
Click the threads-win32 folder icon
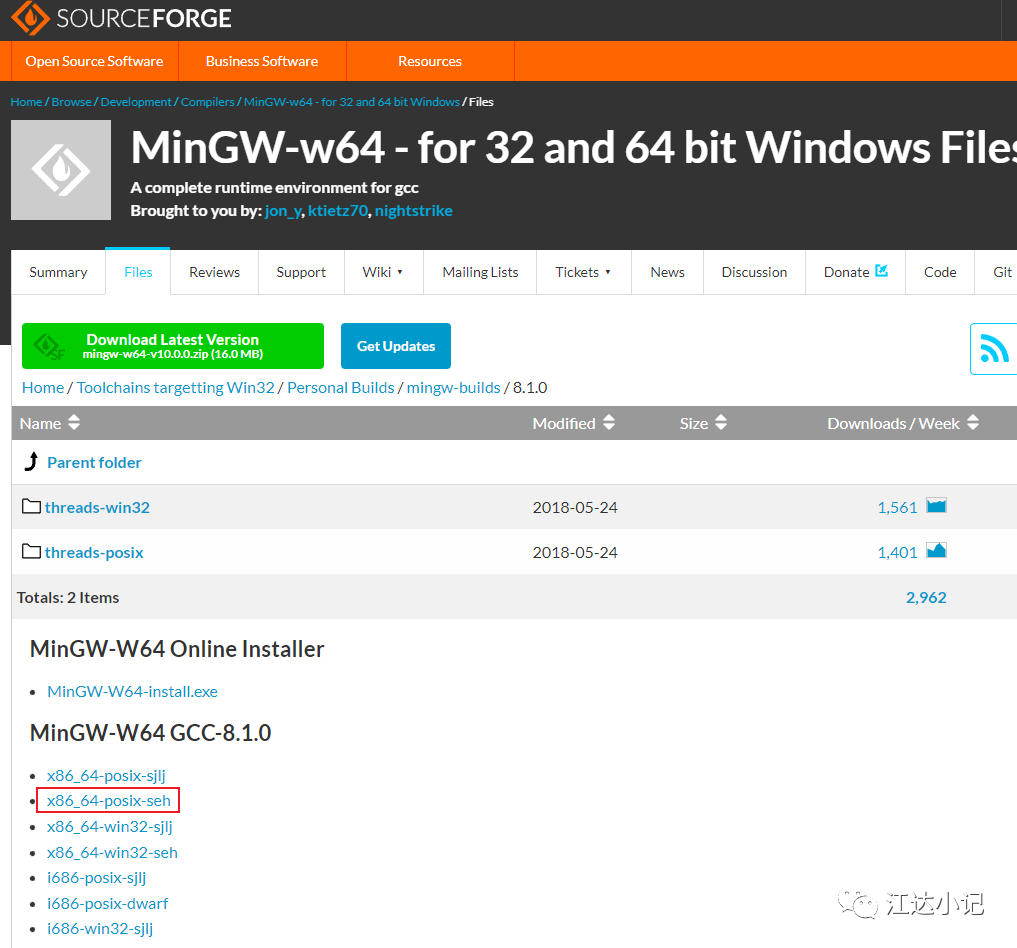31,506
